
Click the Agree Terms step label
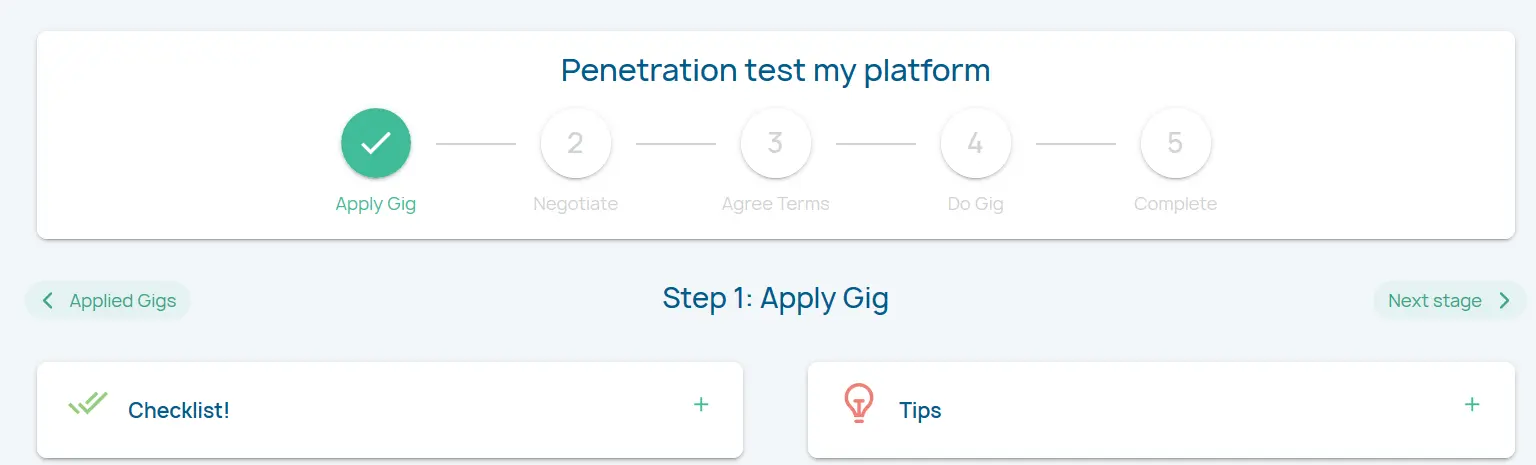pyautogui.click(x=776, y=204)
